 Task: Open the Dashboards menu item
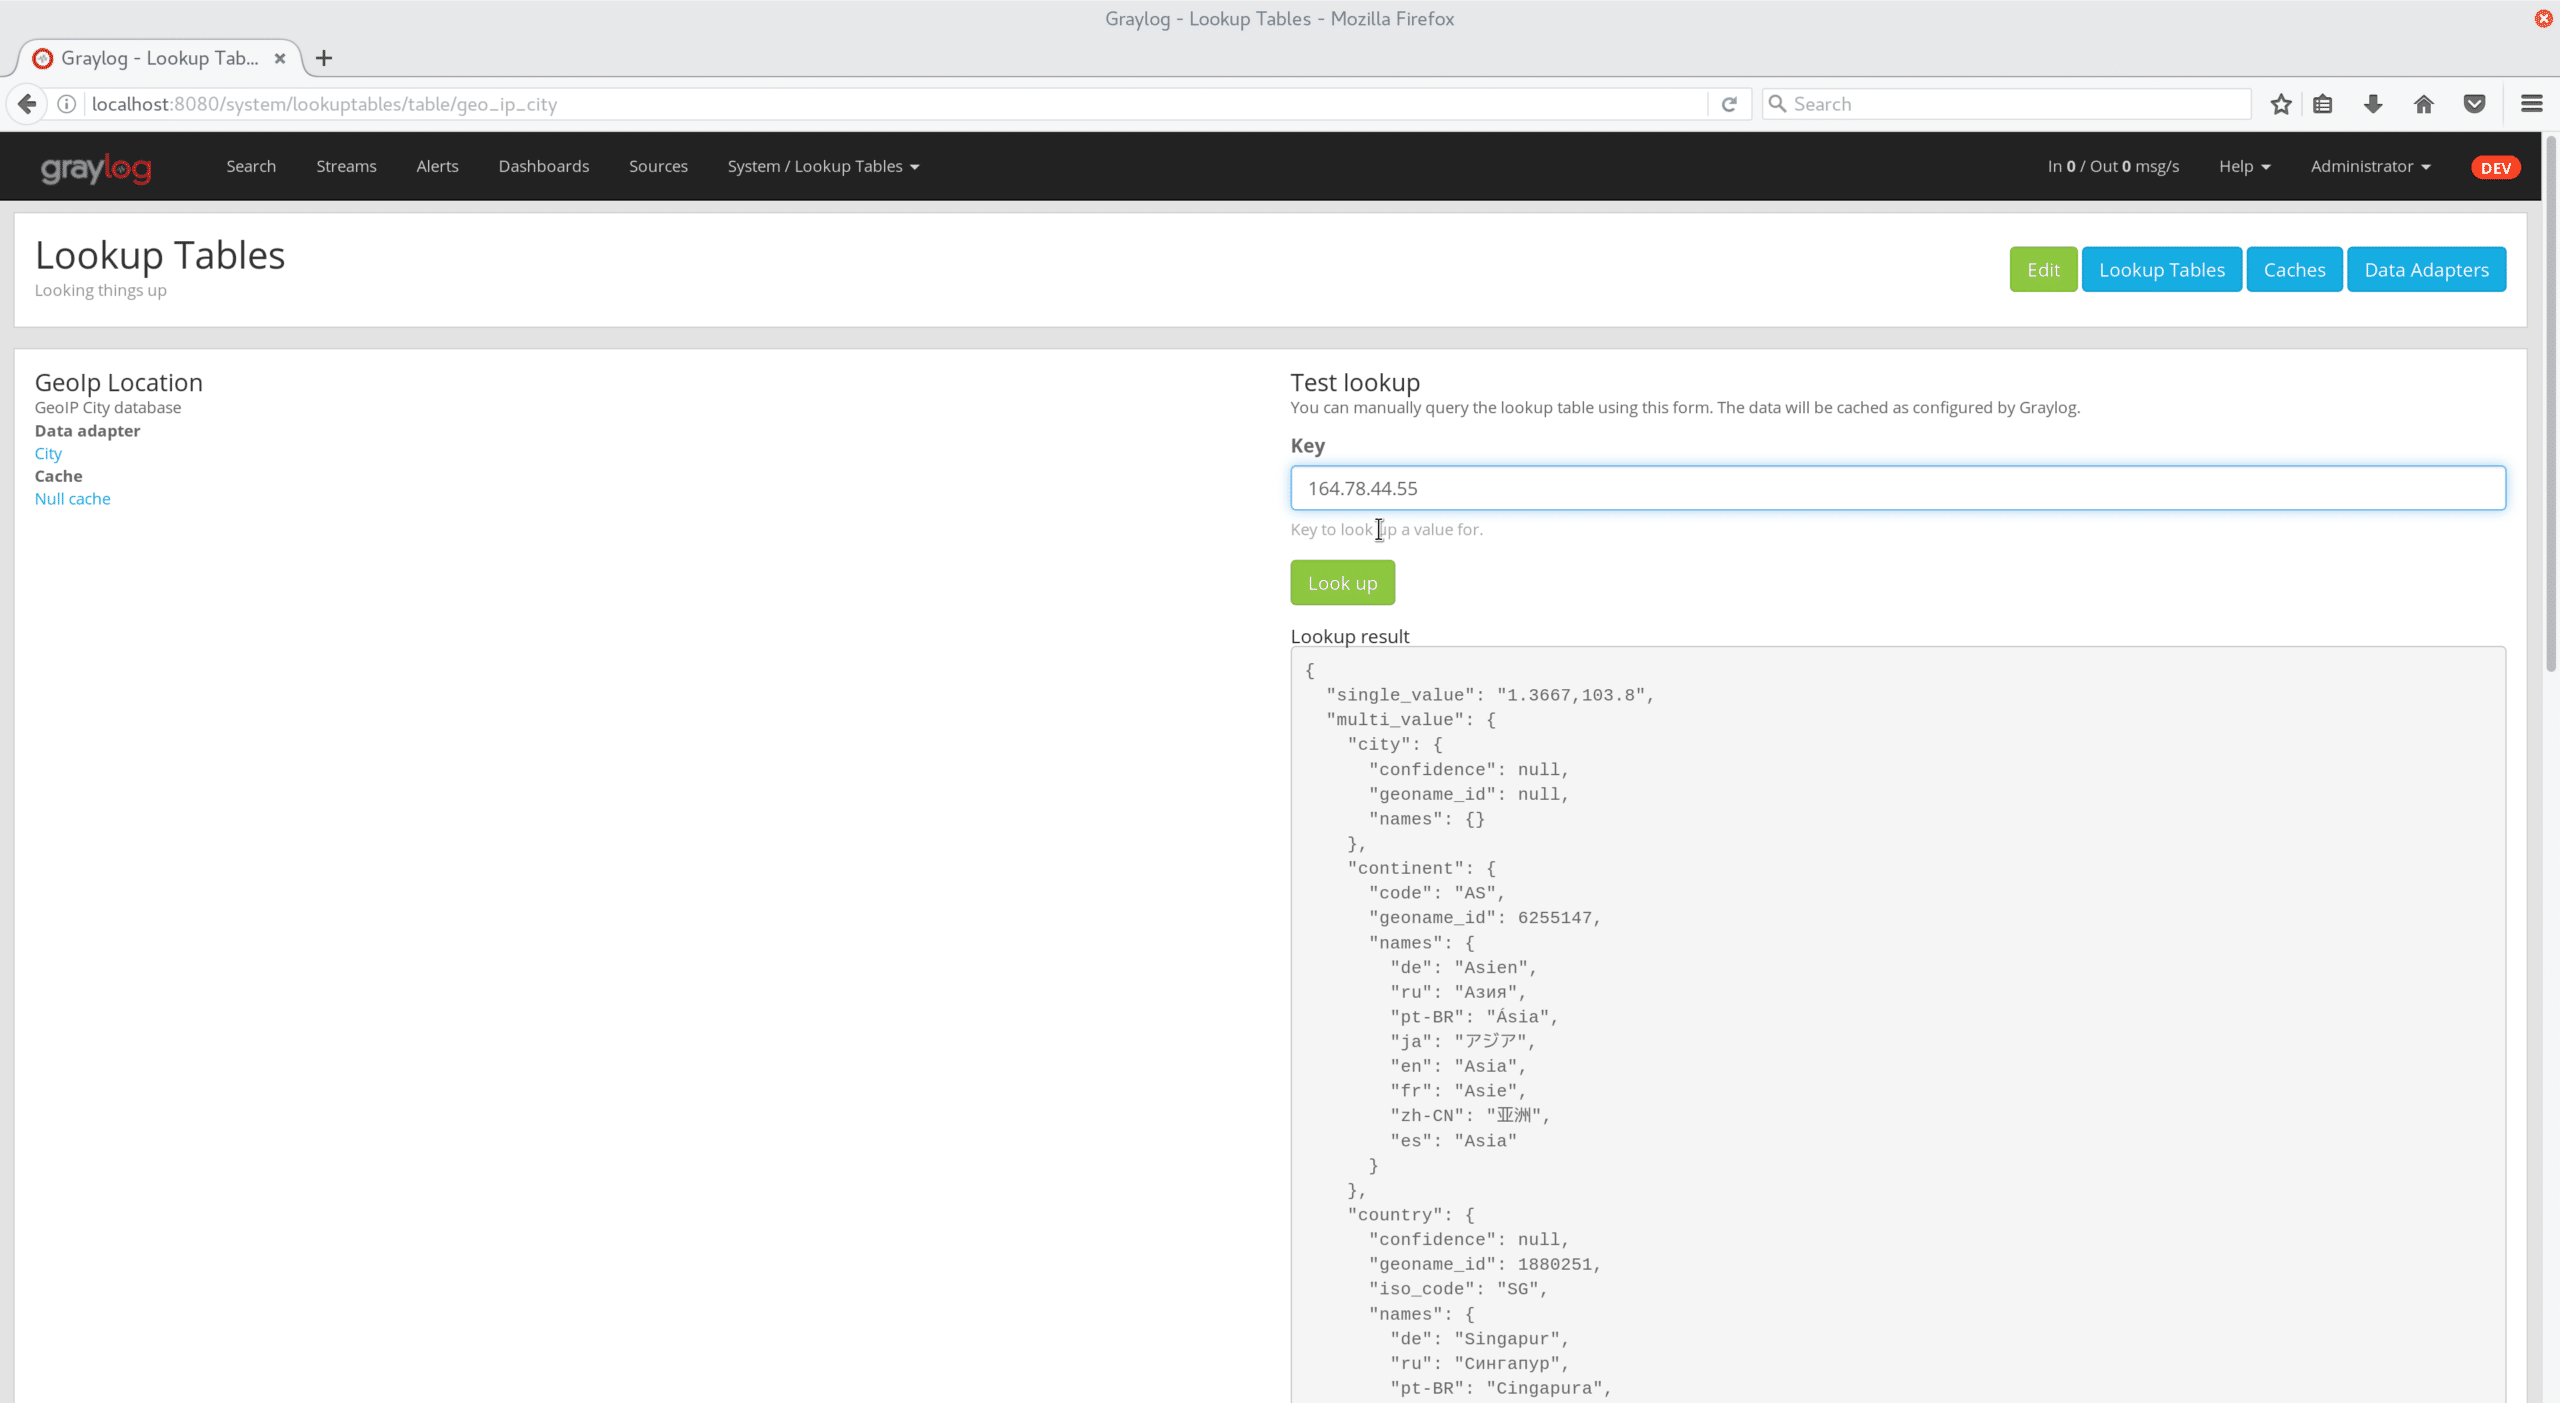pos(543,166)
